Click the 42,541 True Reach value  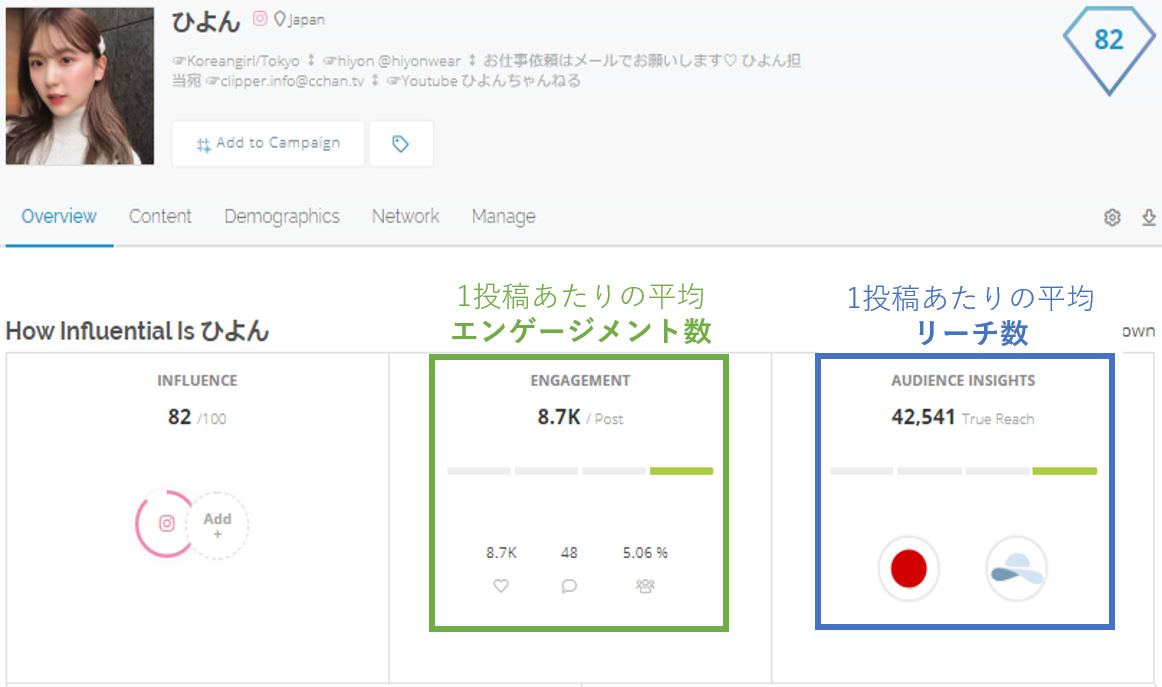[963, 417]
